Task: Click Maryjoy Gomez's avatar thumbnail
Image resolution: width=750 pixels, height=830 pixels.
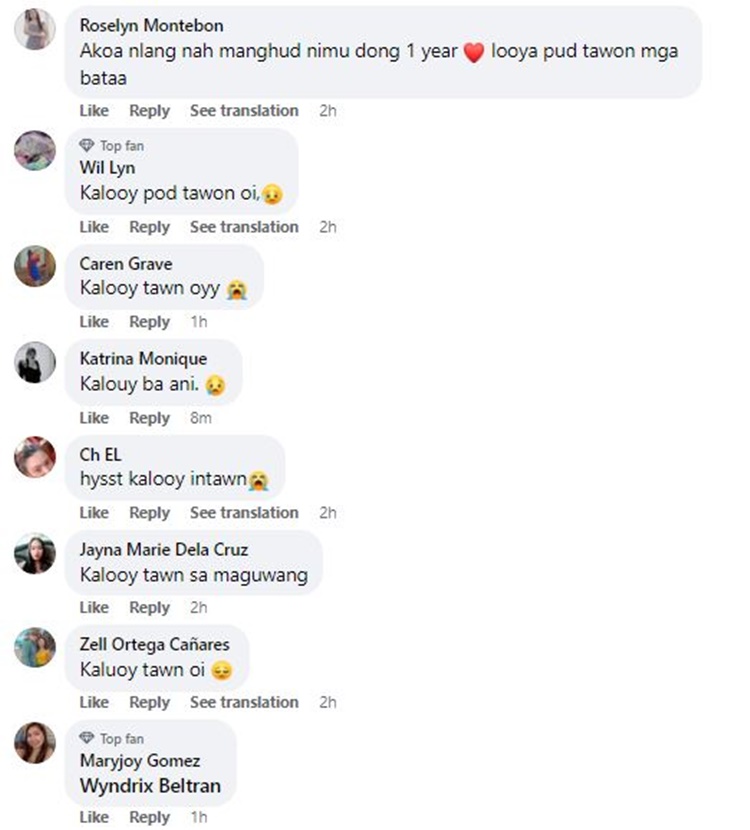Action: coord(35,743)
